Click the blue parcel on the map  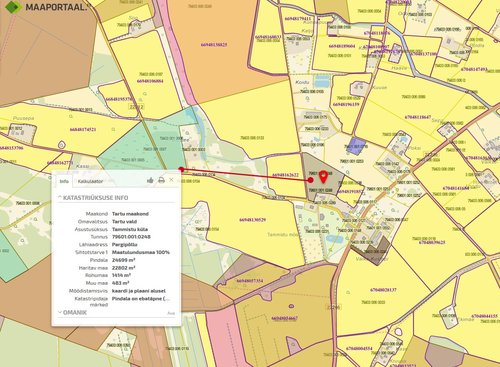[356, 146]
